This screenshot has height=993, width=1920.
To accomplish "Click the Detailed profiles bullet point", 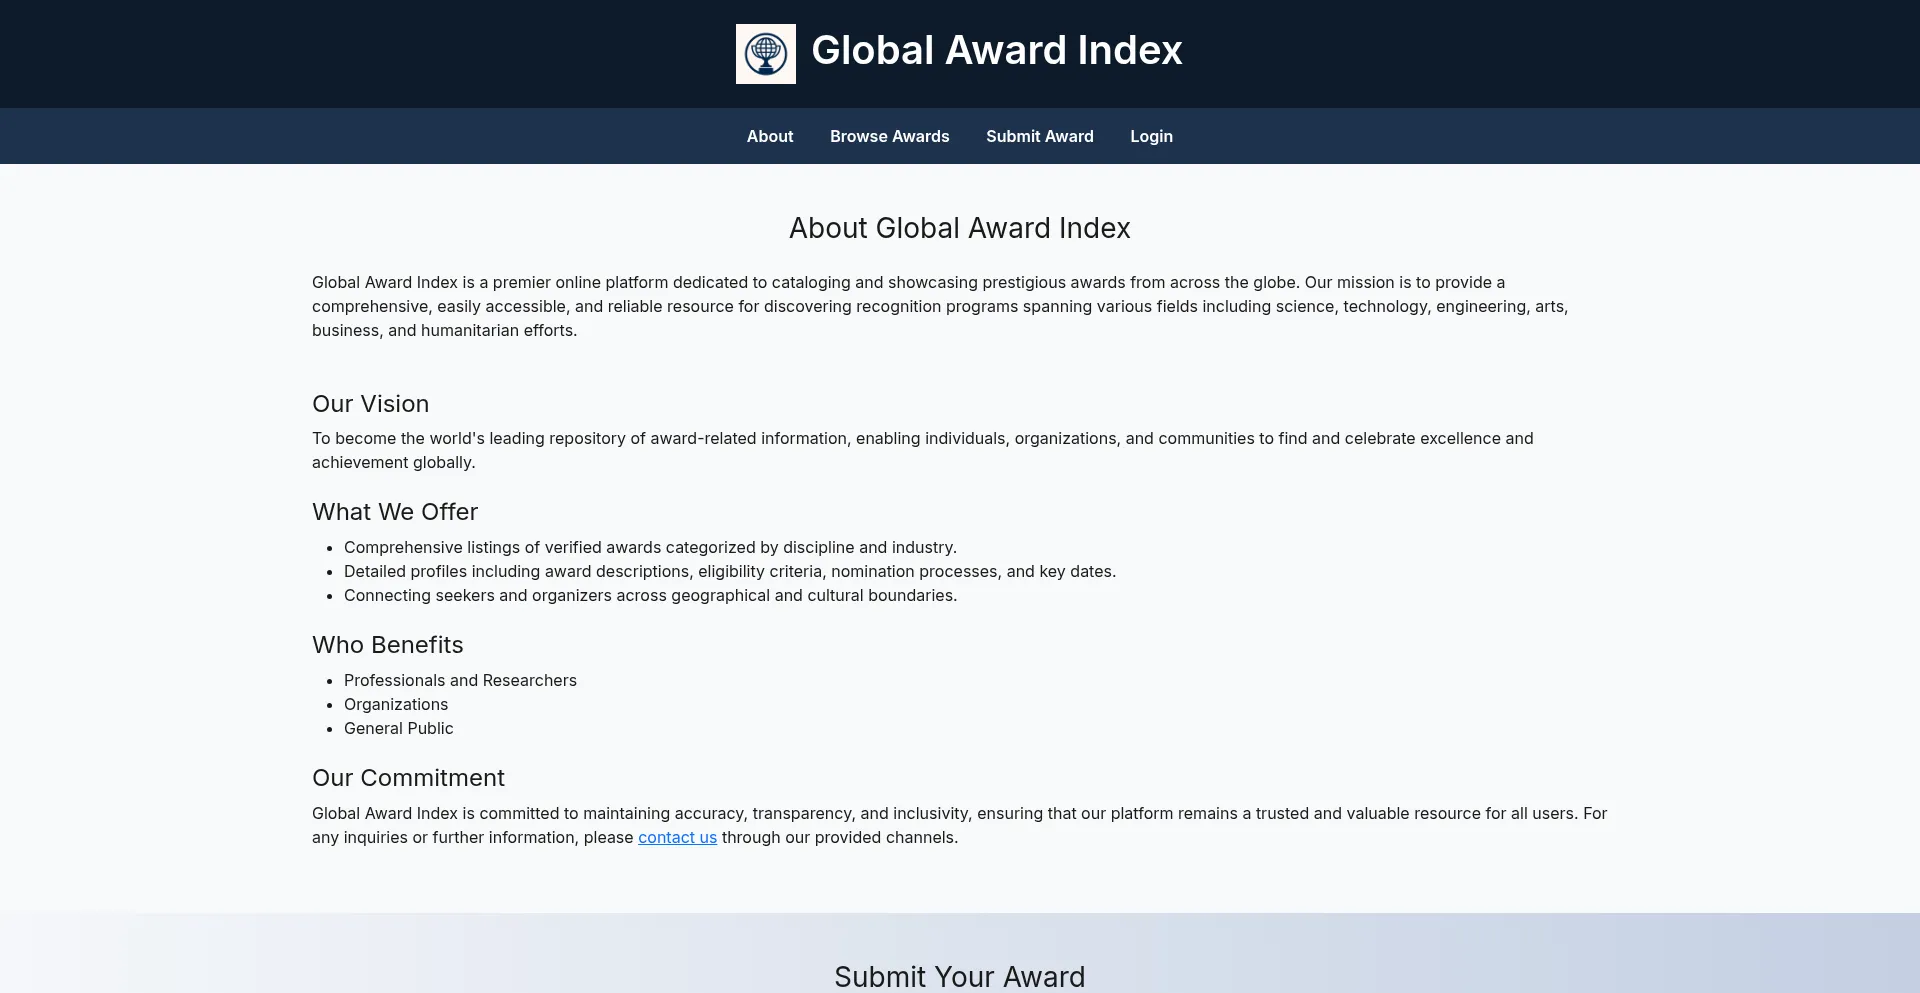I will [729, 571].
